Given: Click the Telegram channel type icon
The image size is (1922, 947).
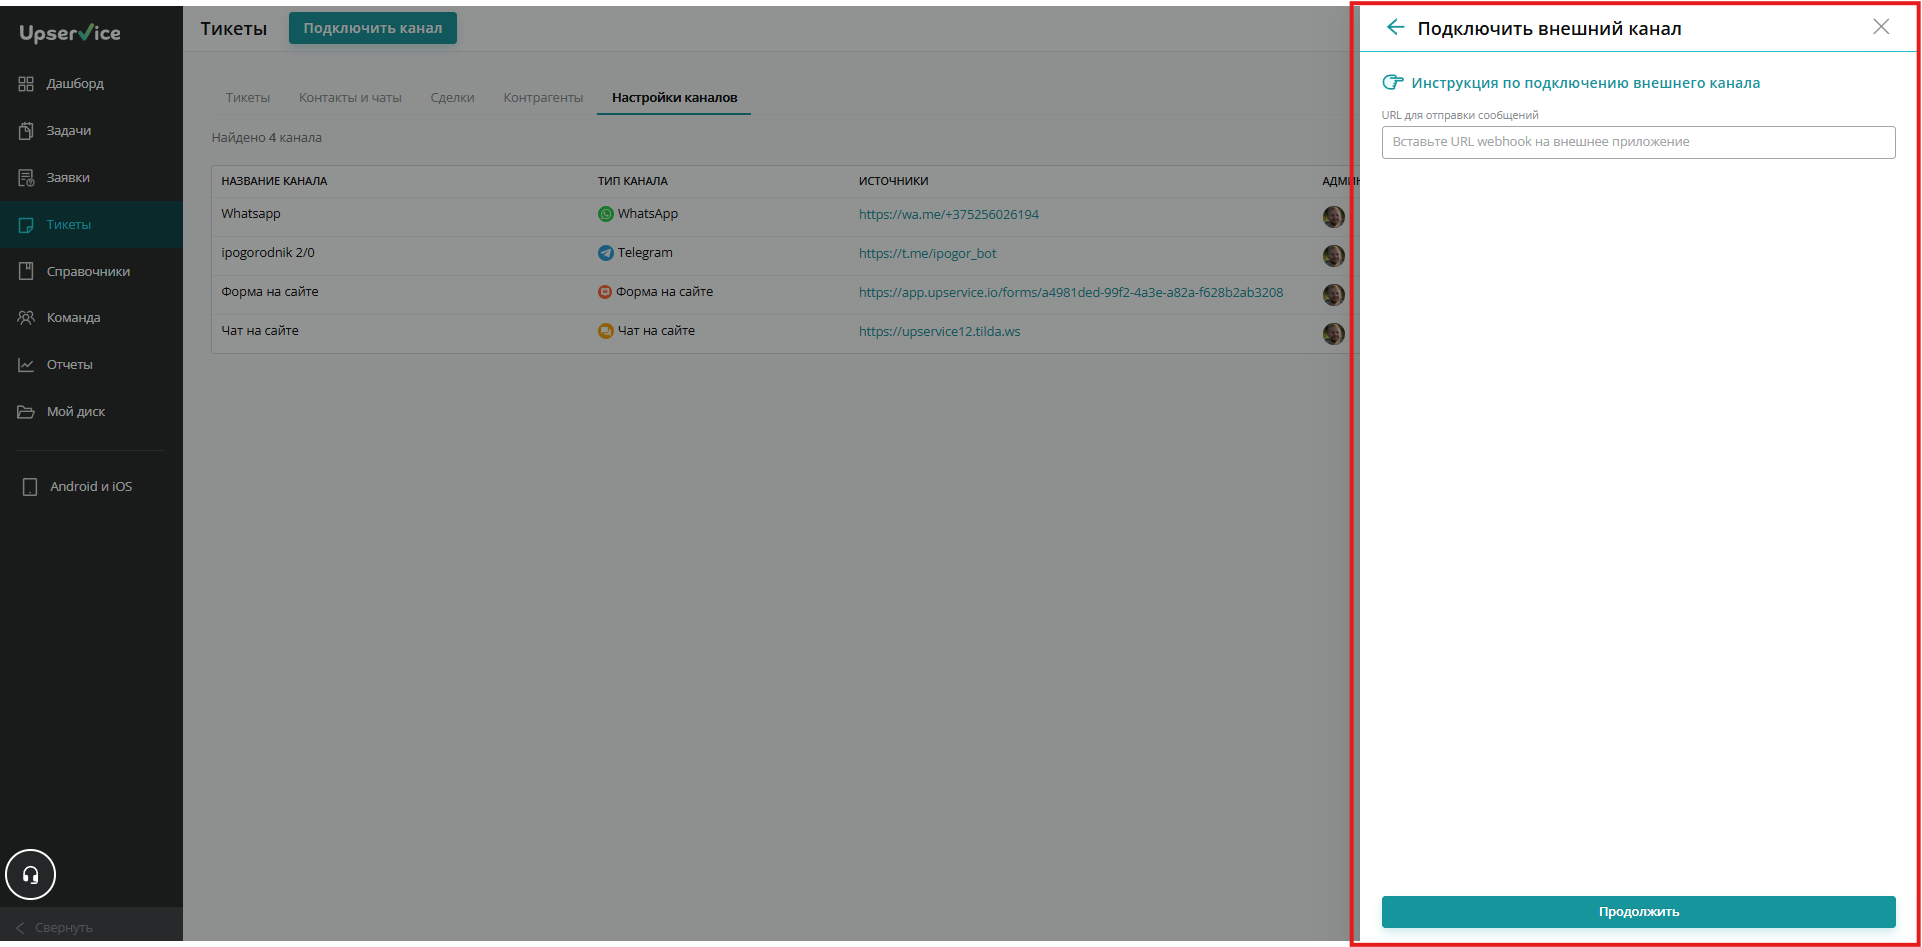Looking at the screenshot, I should click(x=605, y=253).
